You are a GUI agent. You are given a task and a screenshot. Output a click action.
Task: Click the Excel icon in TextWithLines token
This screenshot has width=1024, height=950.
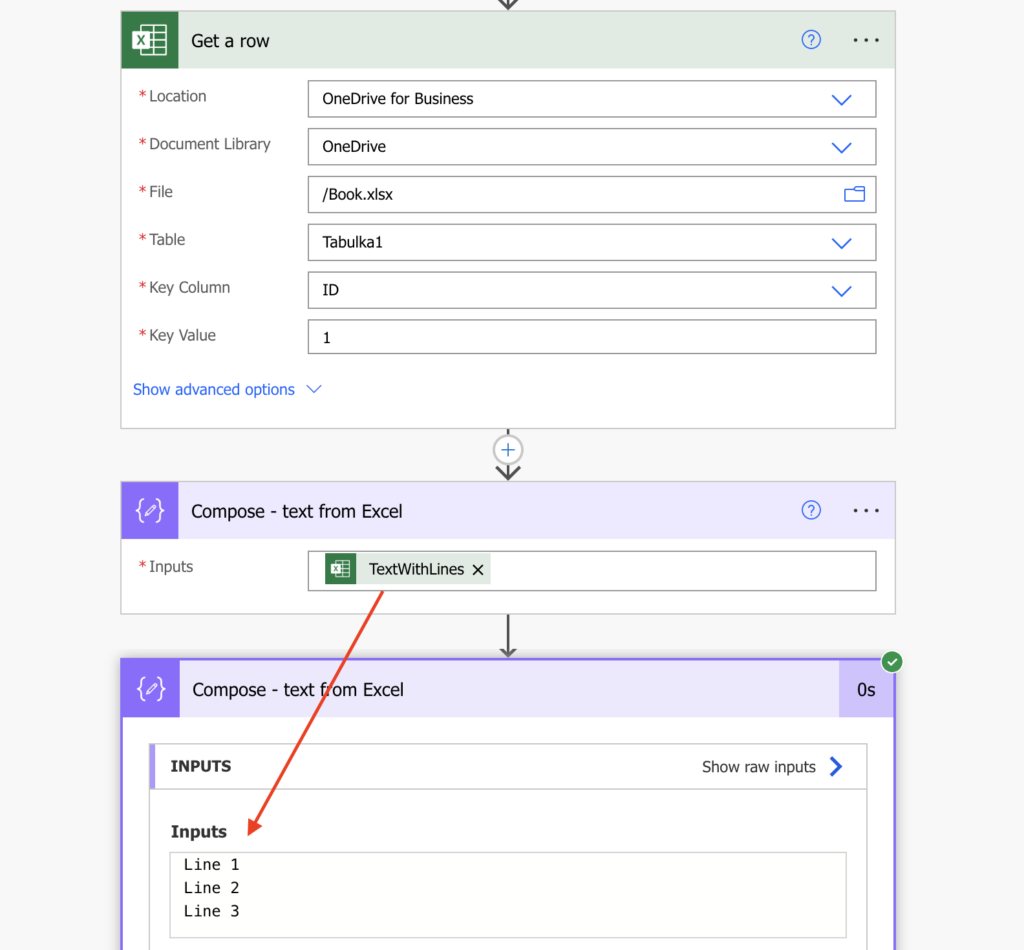click(340, 569)
